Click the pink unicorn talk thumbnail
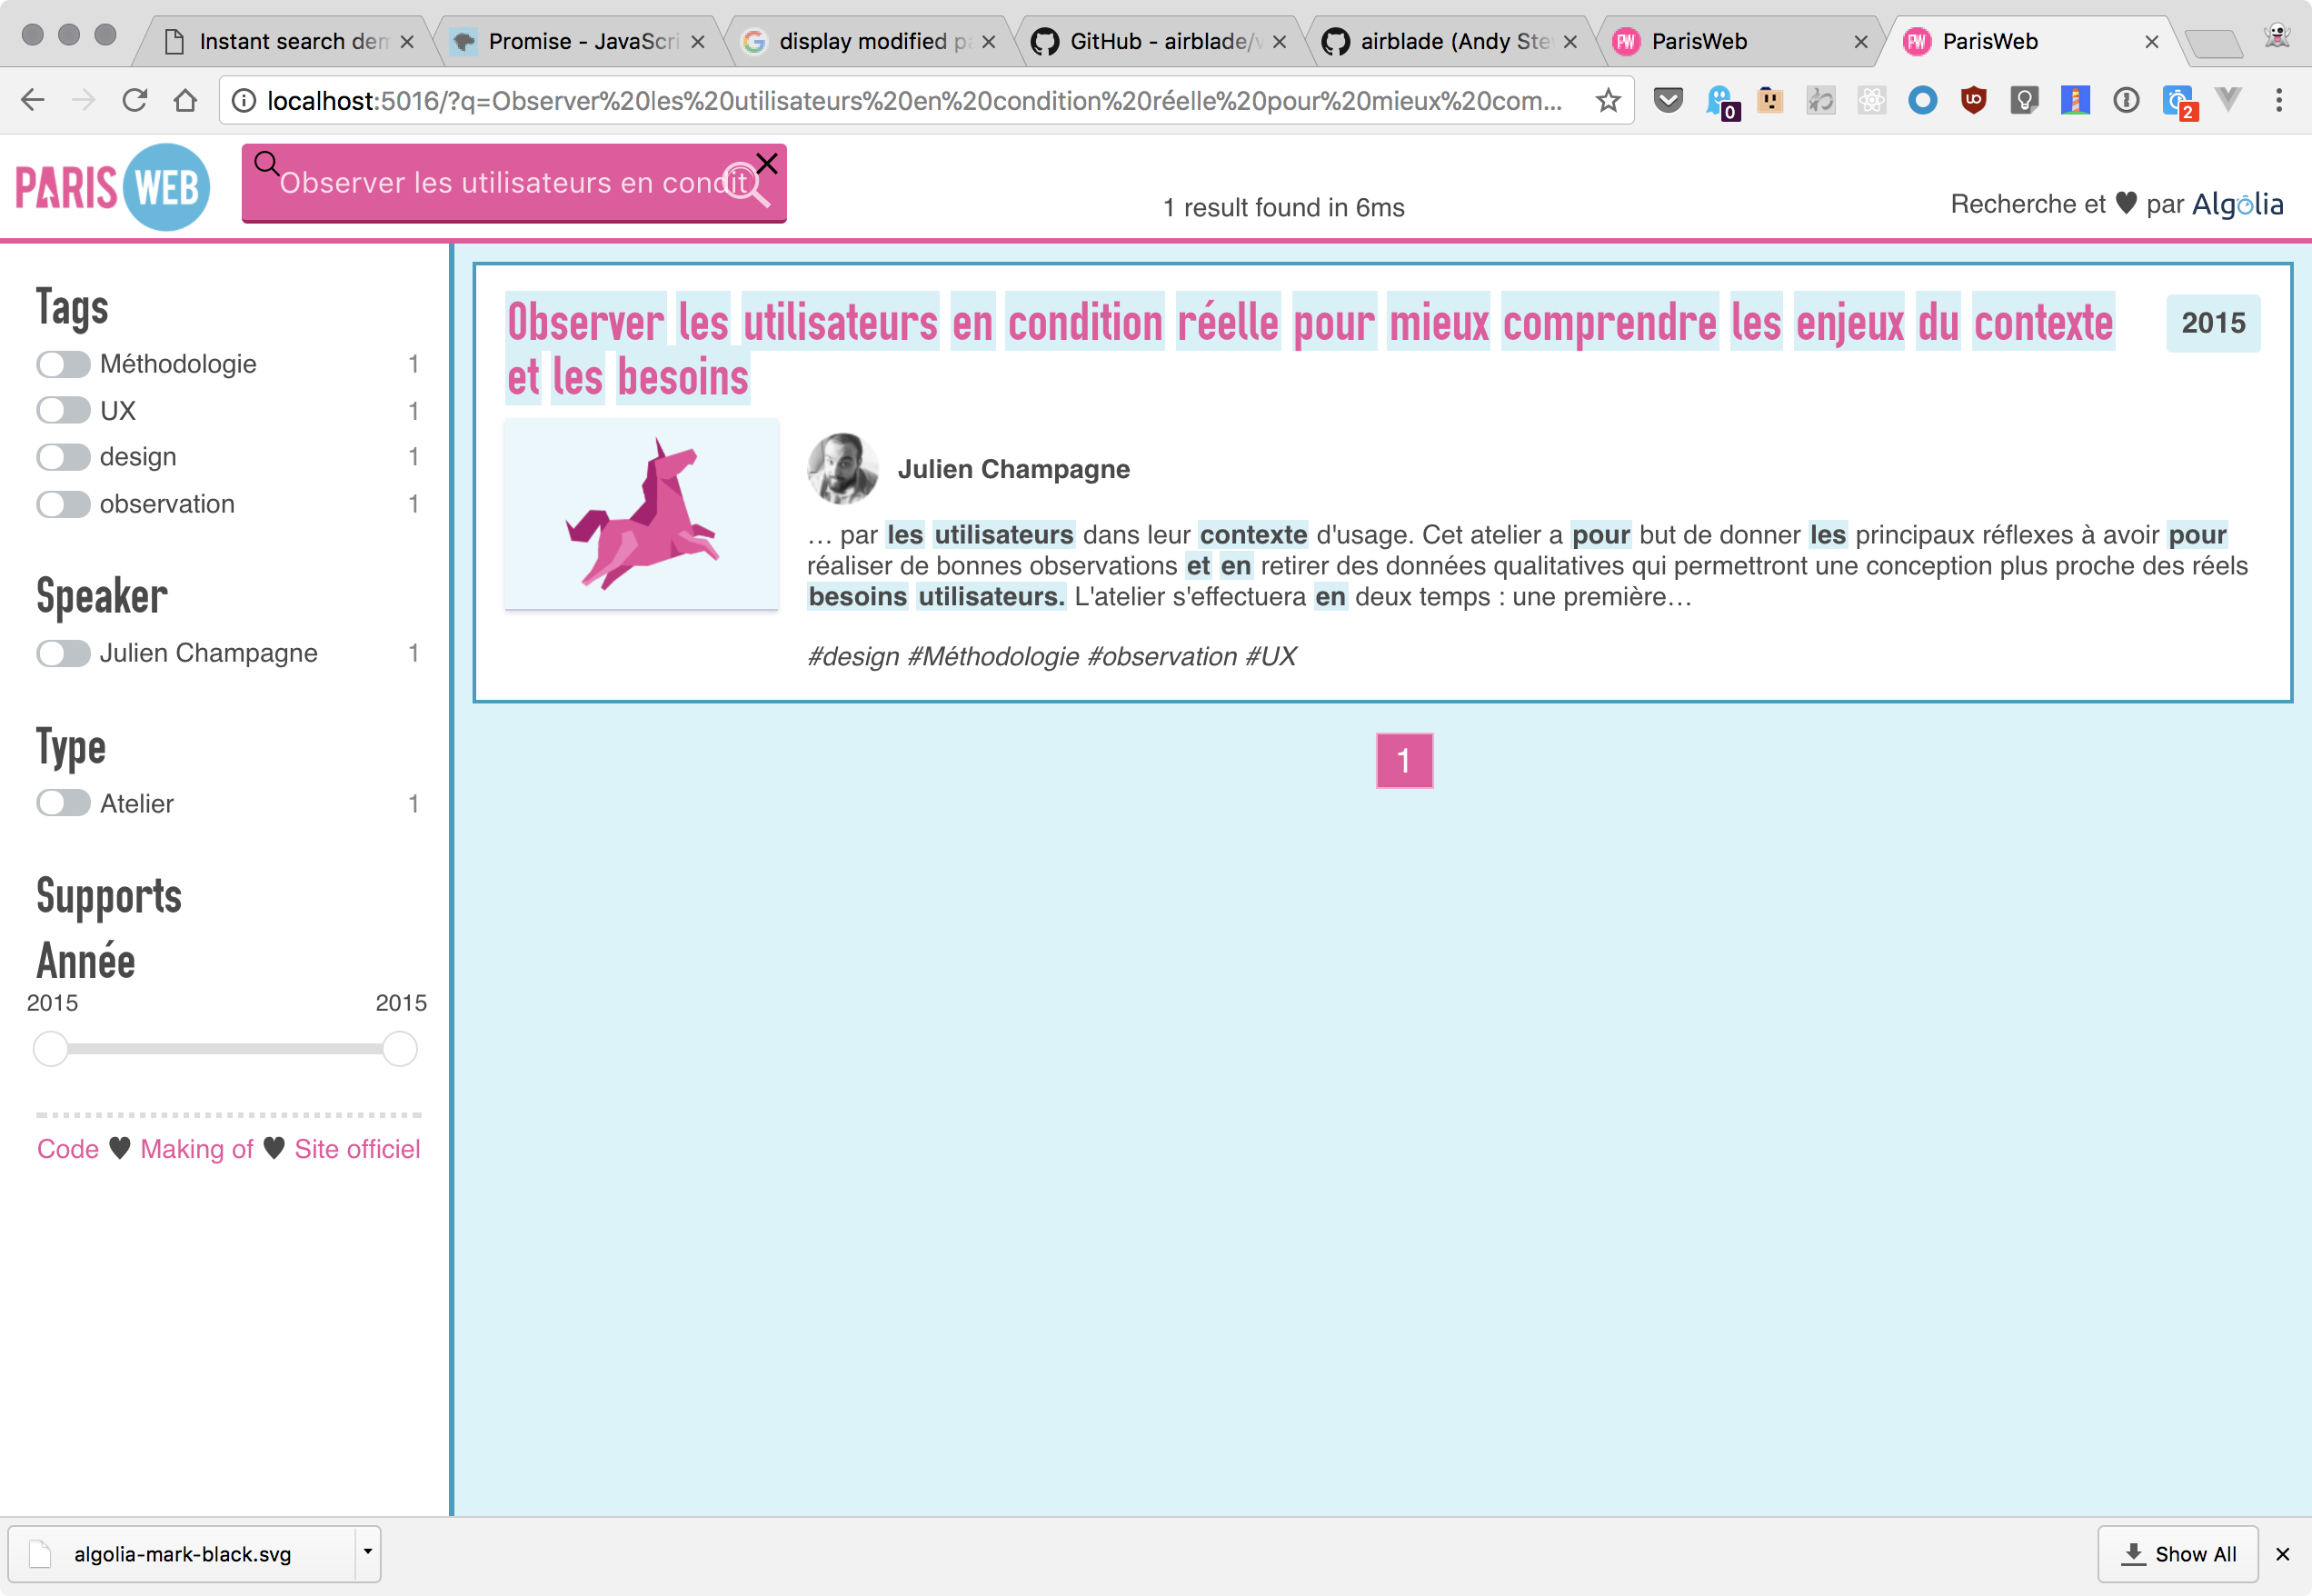The height and width of the screenshot is (1596, 2312). [641, 514]
